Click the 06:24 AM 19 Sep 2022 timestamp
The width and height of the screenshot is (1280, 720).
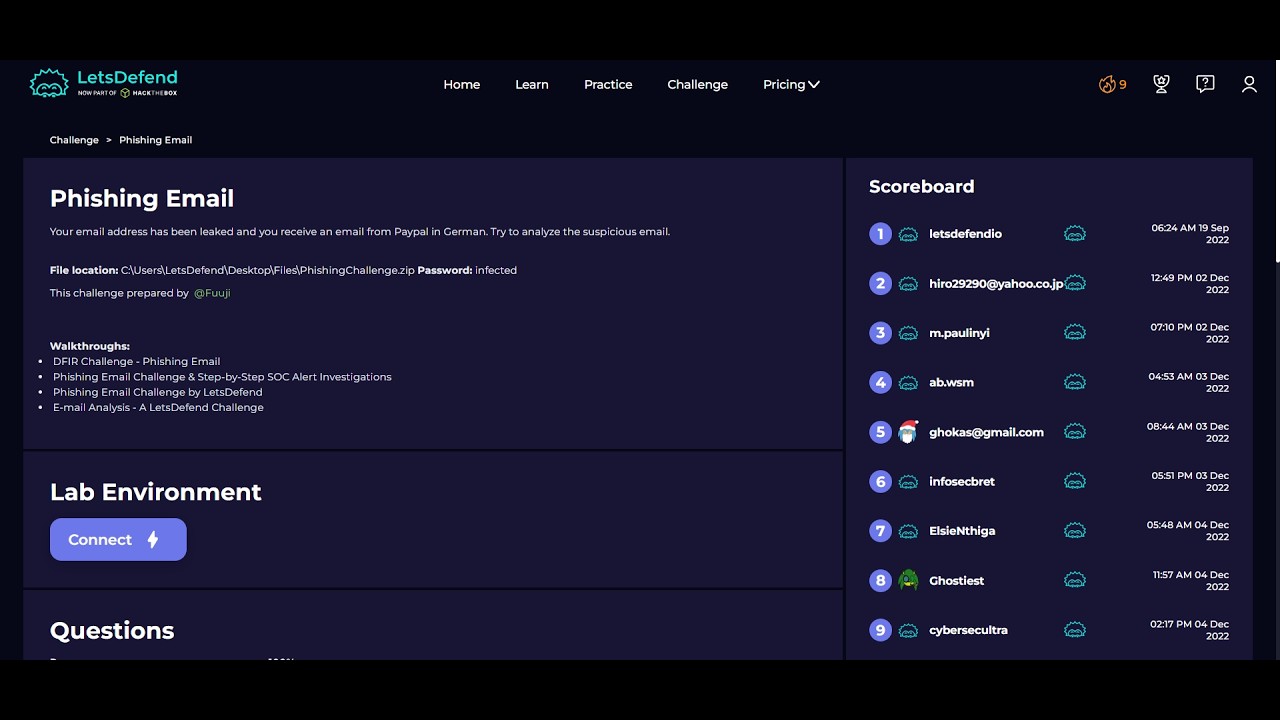click(x=1190, y=234)
